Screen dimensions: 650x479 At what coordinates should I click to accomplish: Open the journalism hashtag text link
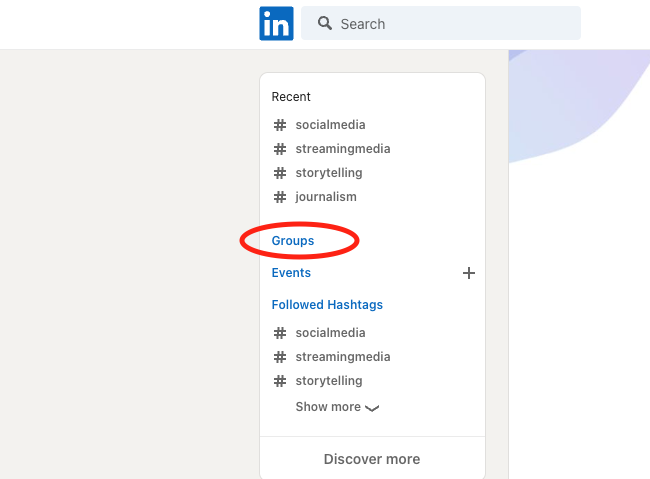pyautogui.click(x=326, y=197)
